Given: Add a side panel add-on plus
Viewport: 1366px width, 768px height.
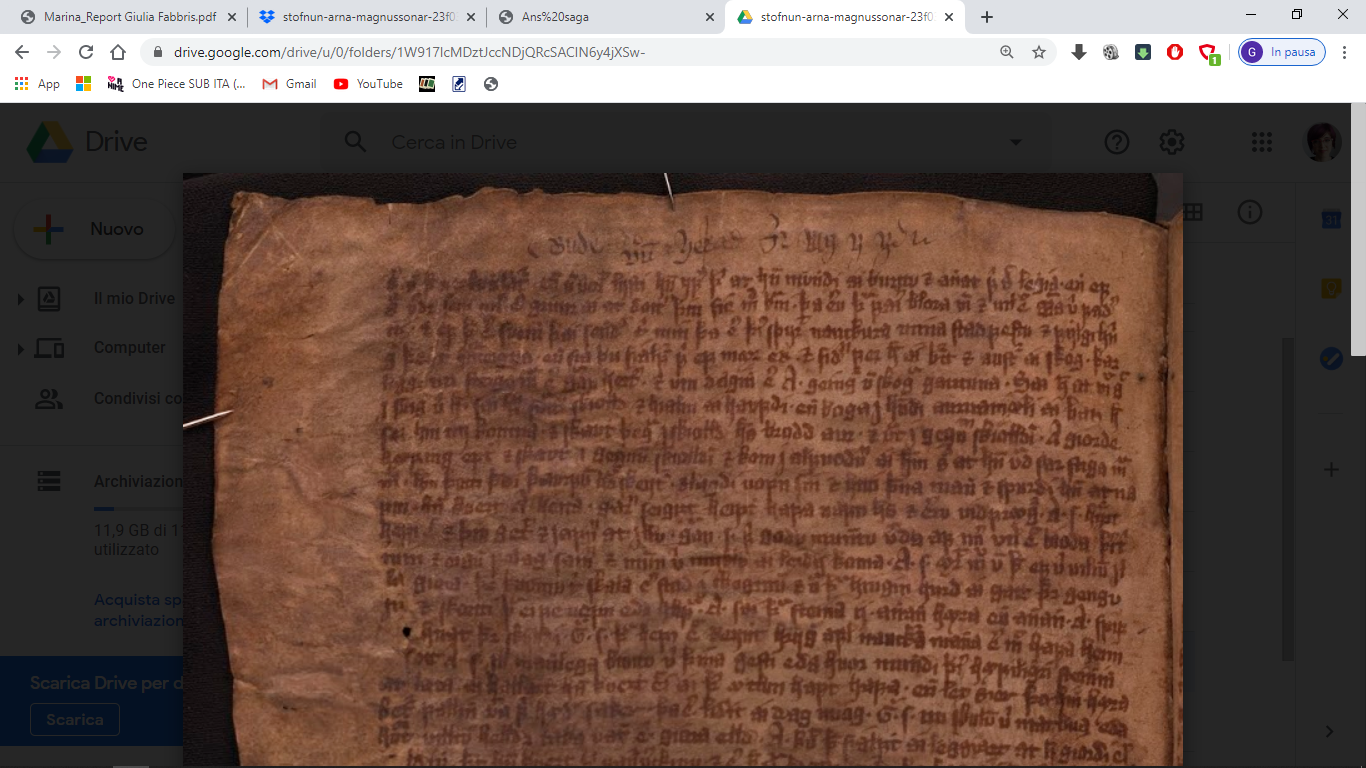Looking at the screenshot, I should point(1330,469).
